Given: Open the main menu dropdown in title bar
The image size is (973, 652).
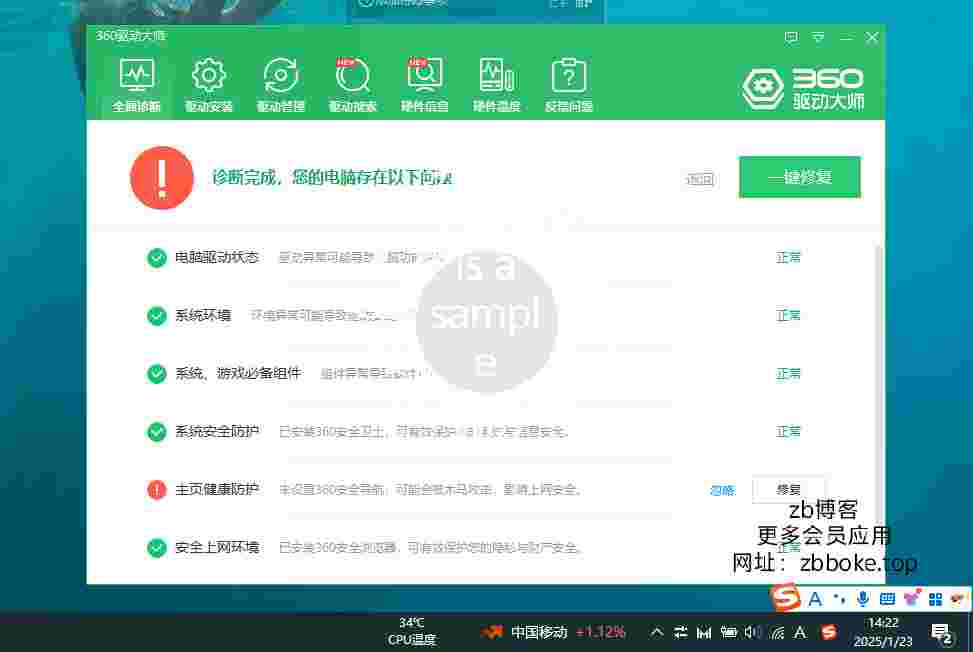Looking at the screenshot, I should click(x=818, y=37).
